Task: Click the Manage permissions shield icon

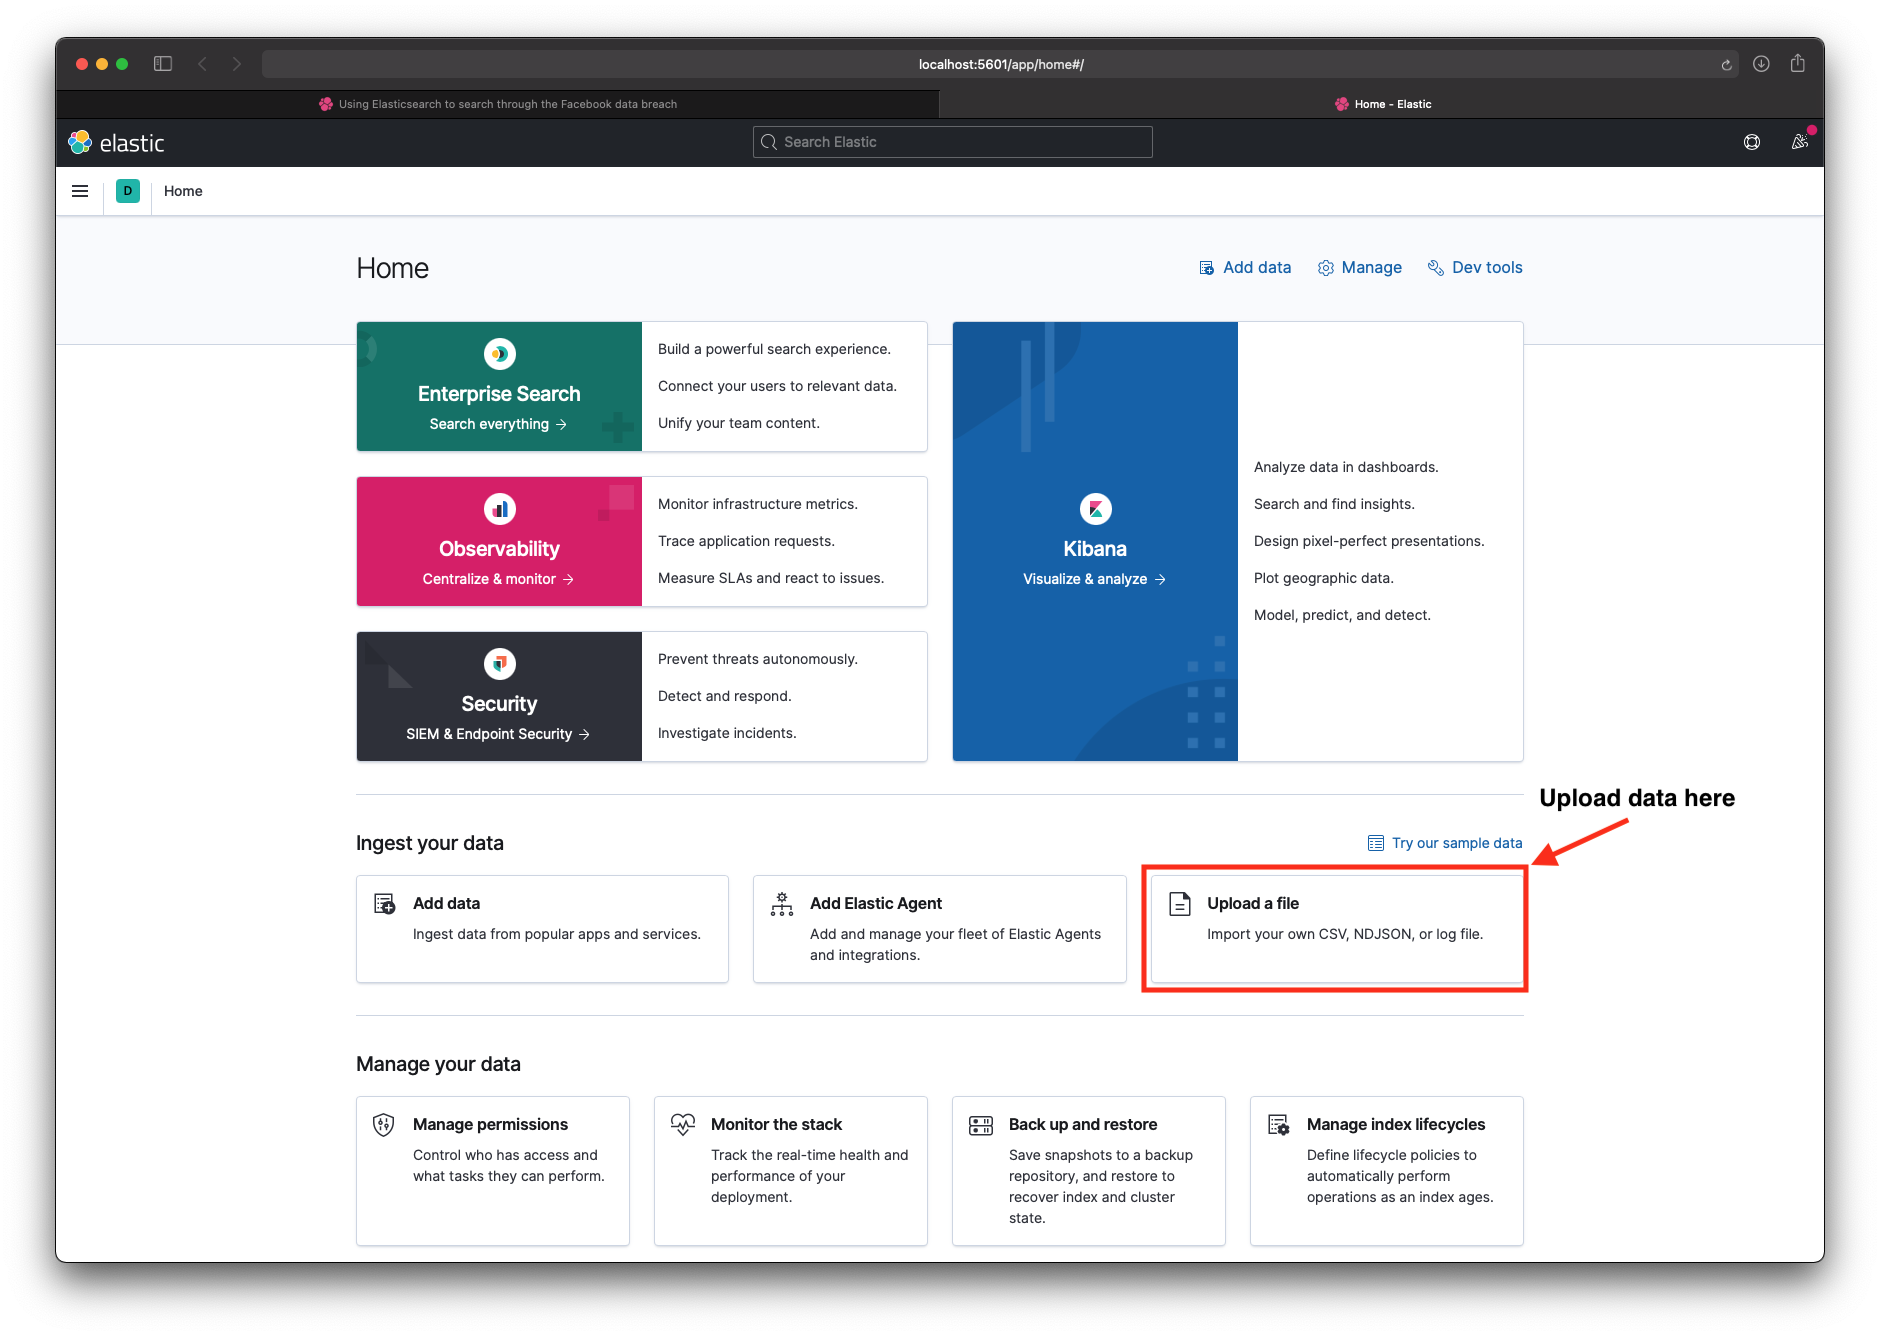Action: [383, 1125]
